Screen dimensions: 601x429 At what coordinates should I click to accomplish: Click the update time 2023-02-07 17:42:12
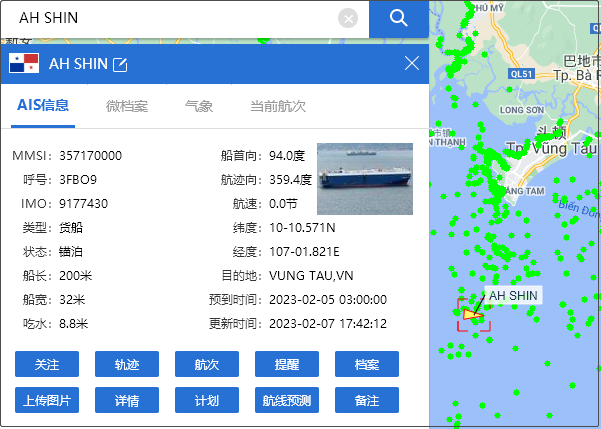[328, 324]
